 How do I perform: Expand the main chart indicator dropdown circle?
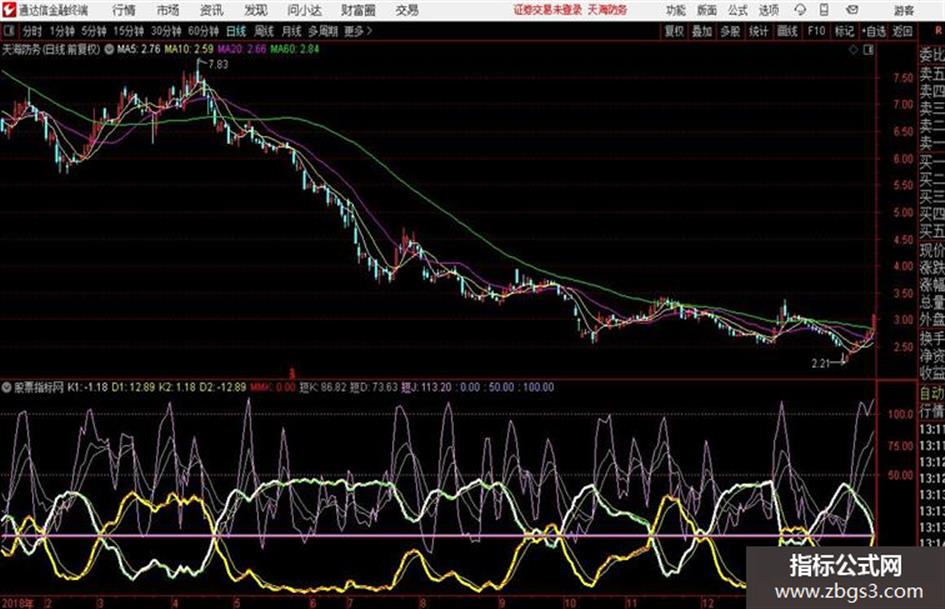point(108,50)
